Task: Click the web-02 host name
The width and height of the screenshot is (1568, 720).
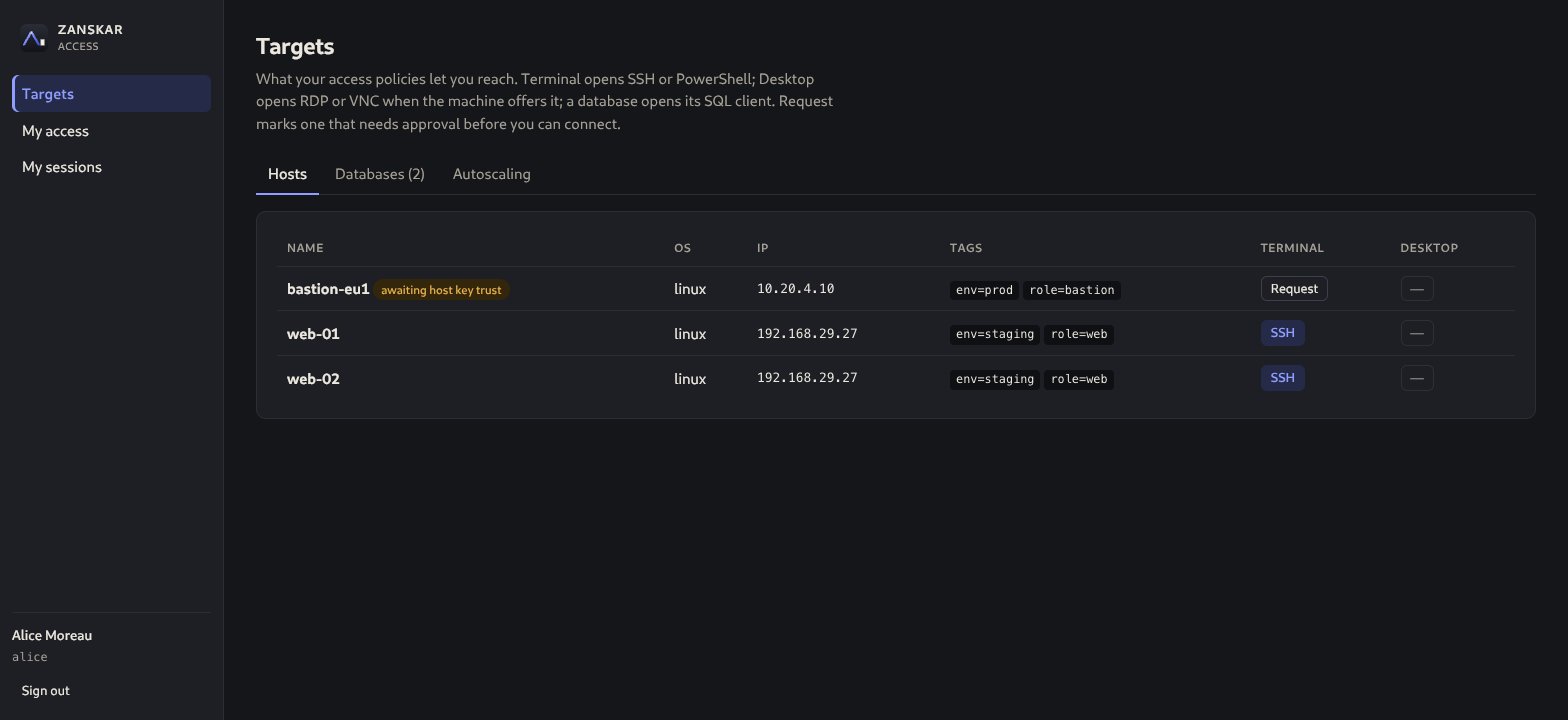Action: (313, 379)
